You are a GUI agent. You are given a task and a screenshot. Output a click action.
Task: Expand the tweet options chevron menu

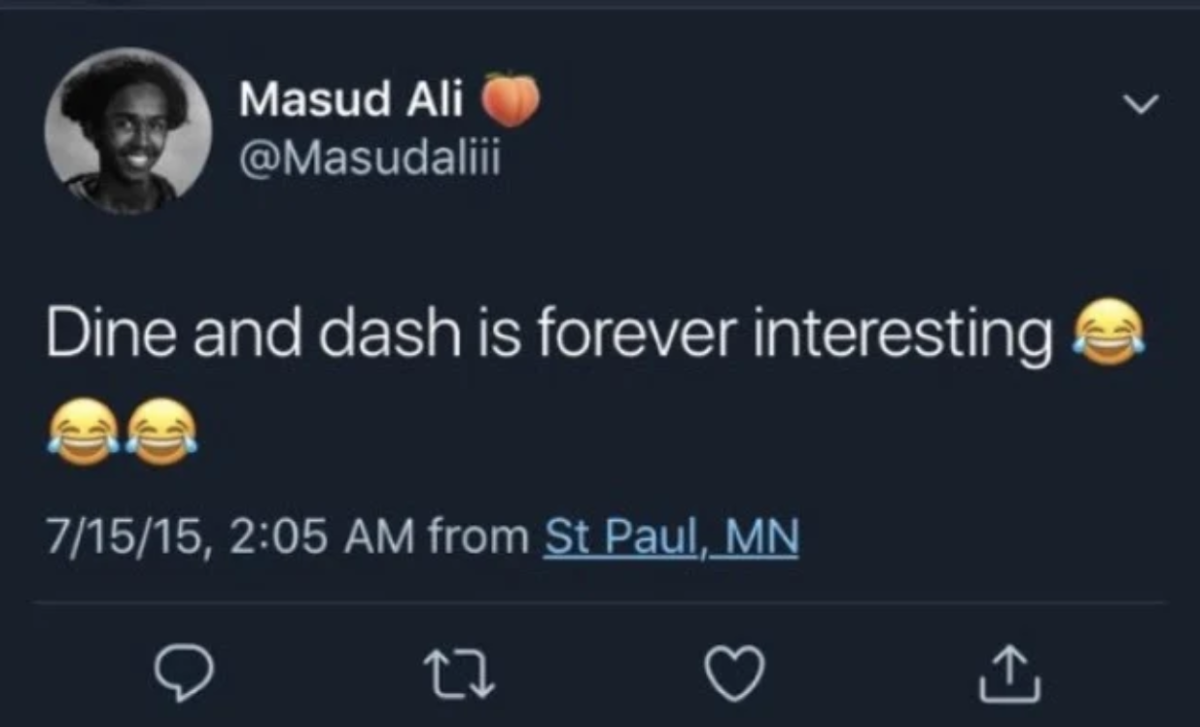(x=1142, y=103)
